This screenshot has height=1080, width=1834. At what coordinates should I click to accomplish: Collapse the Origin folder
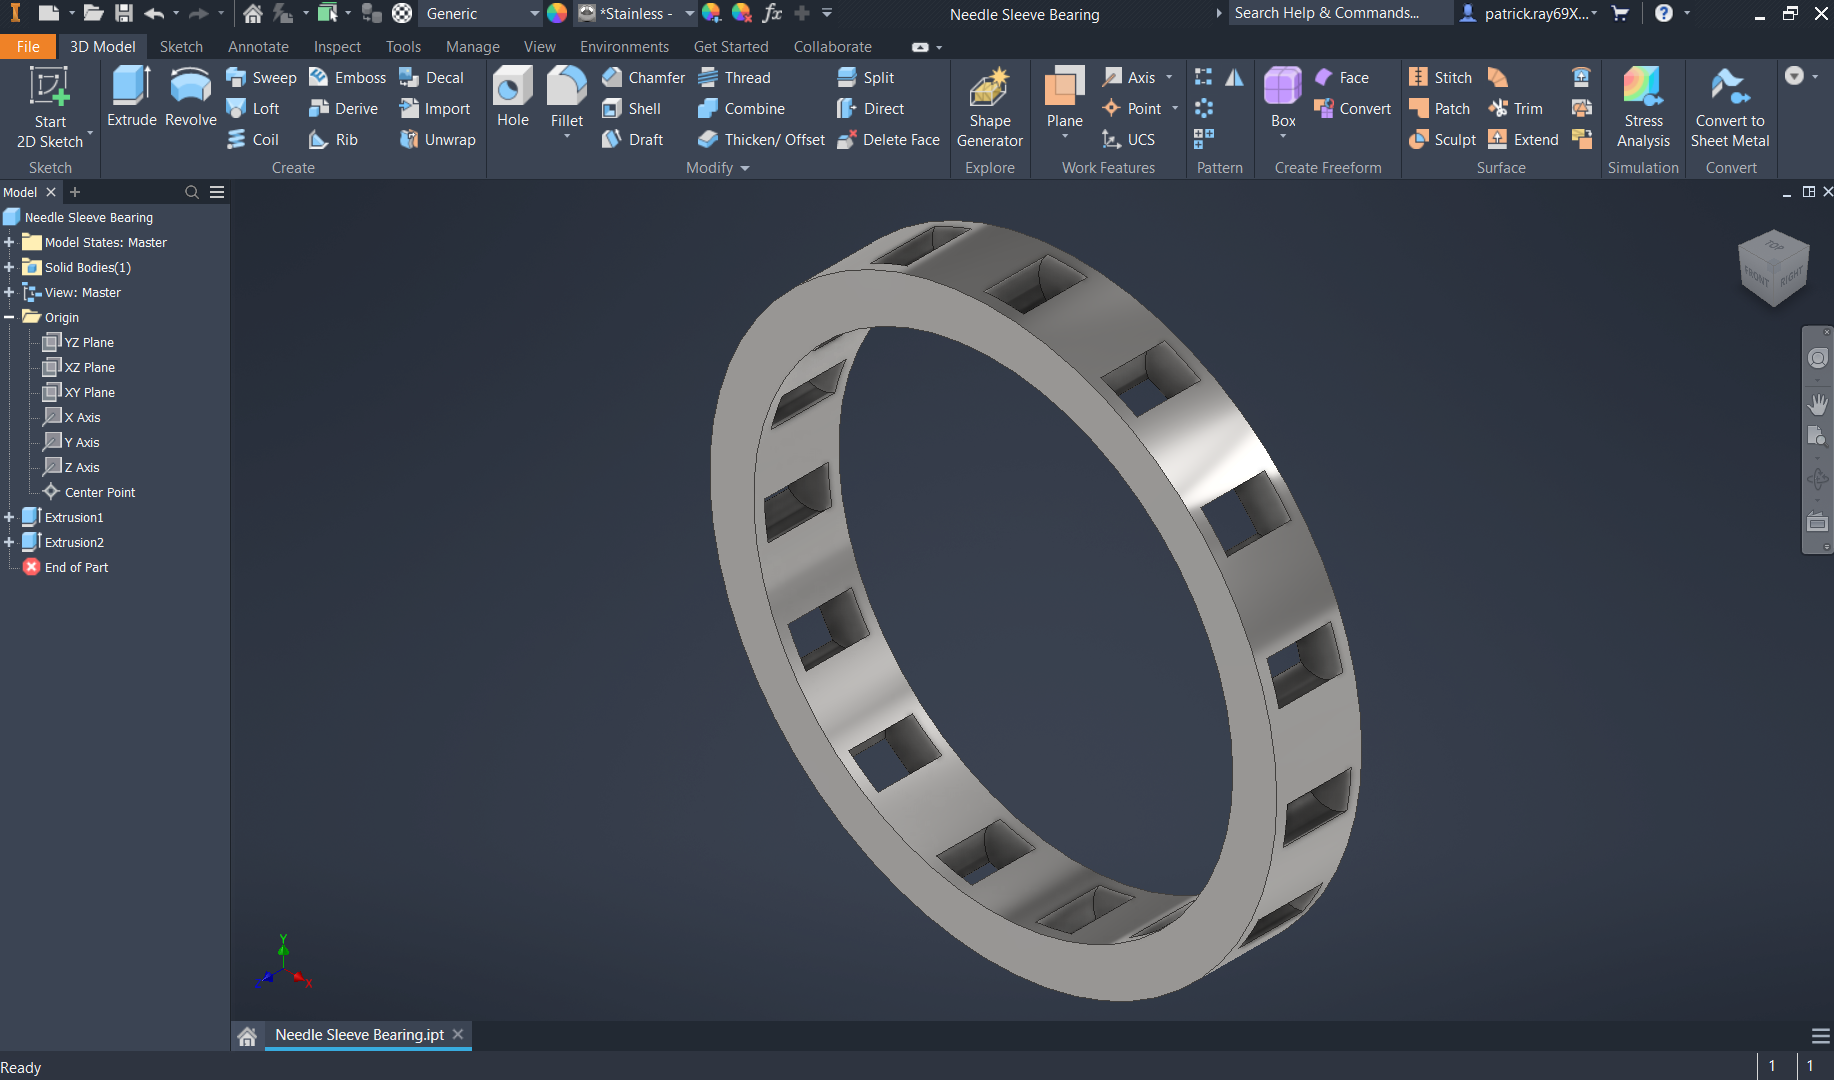(x=9, y=317)
